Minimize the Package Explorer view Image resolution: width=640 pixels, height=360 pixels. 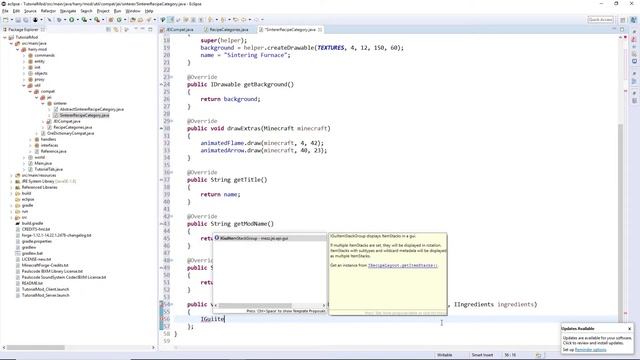[143, 29]
